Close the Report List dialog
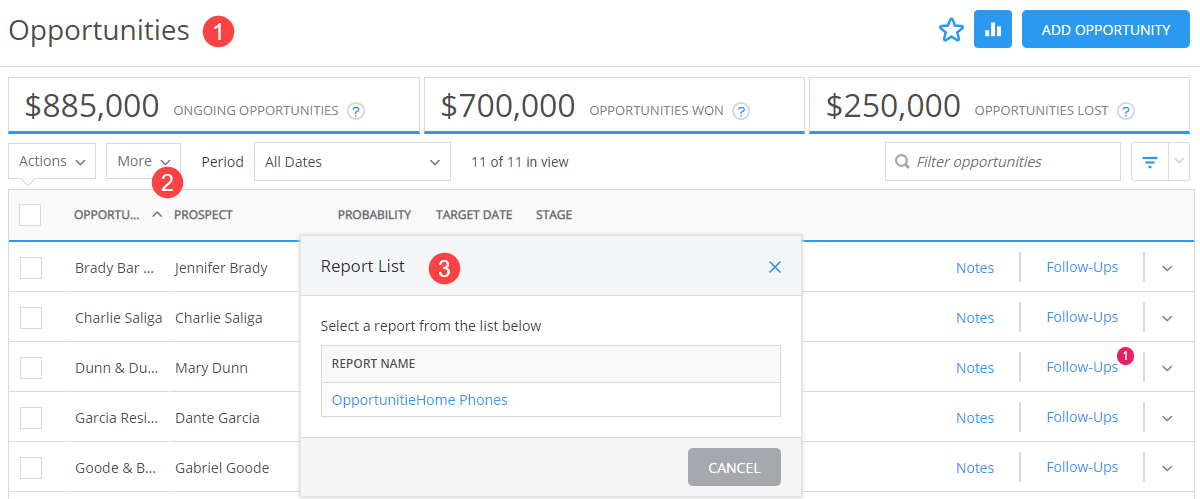 coord(774,267)
